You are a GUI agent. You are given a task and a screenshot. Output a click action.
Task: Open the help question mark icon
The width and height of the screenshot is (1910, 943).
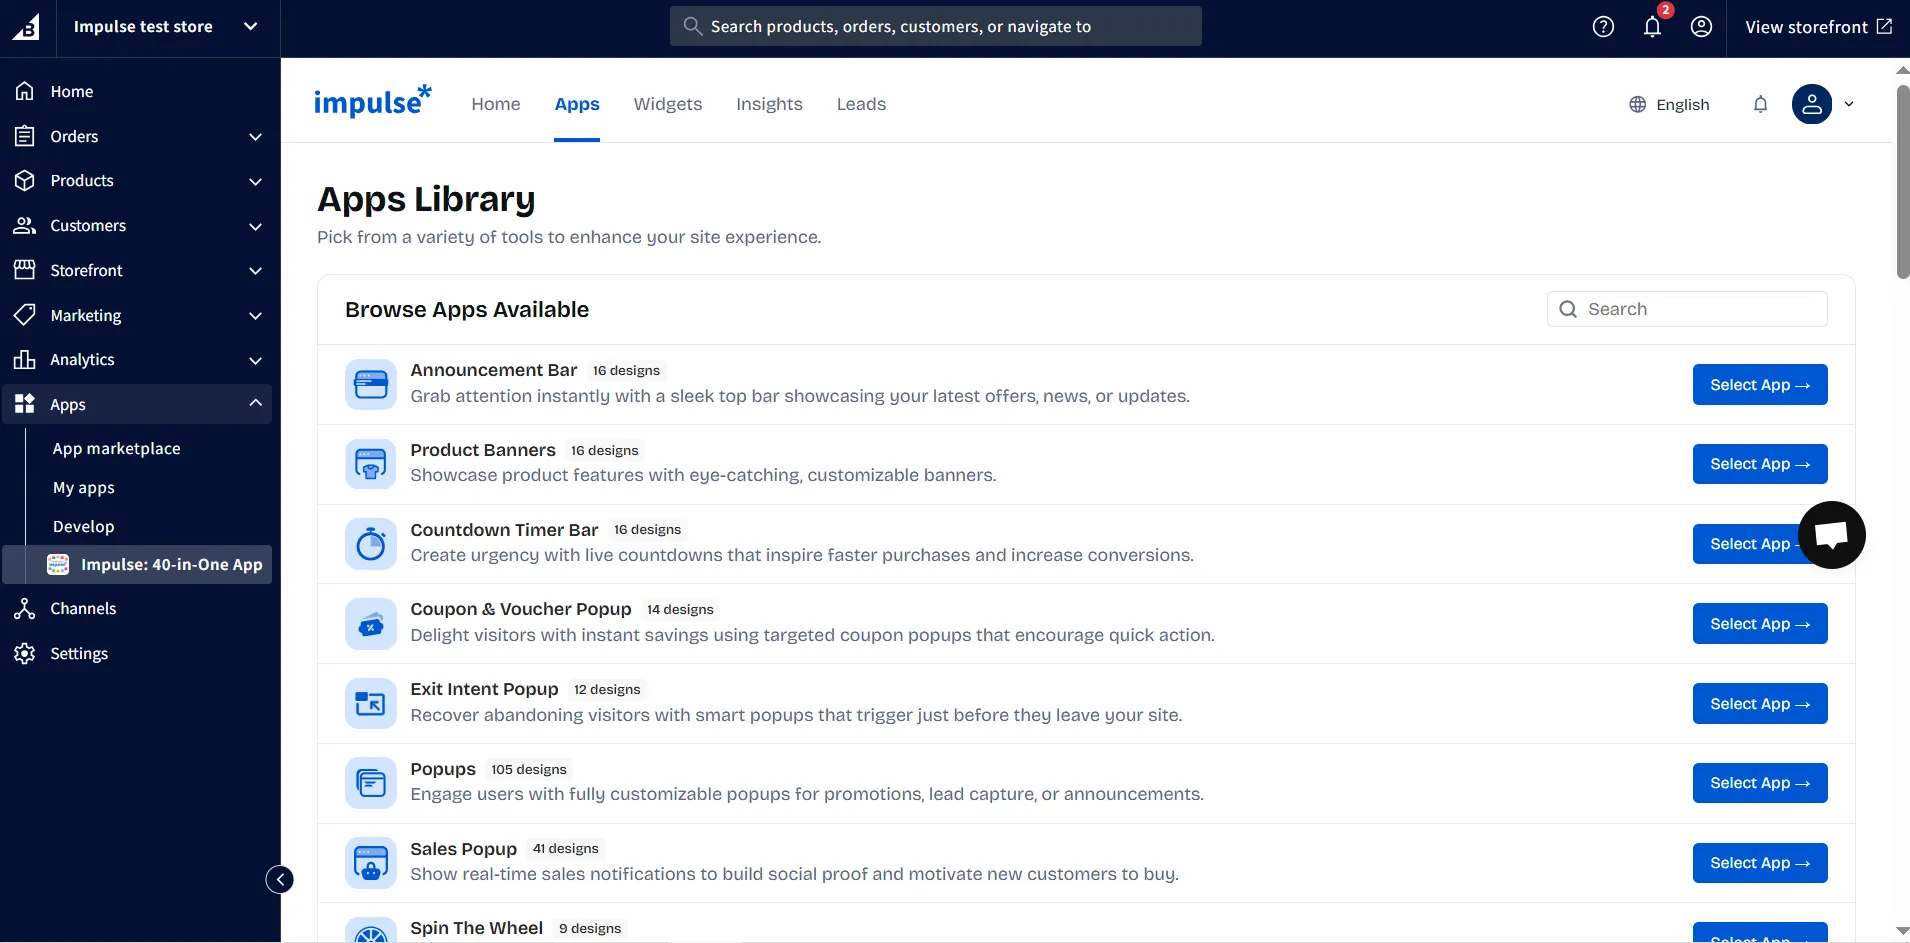pos(1603,27)
